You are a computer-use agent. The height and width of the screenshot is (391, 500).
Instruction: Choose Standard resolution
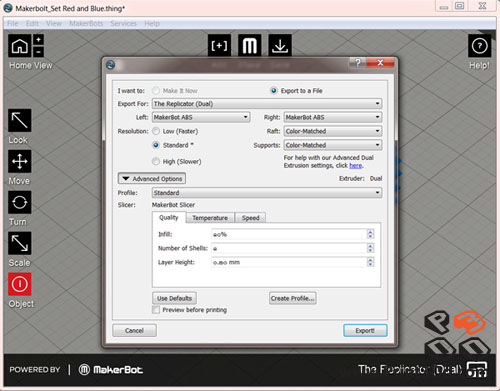coord(156,145)
